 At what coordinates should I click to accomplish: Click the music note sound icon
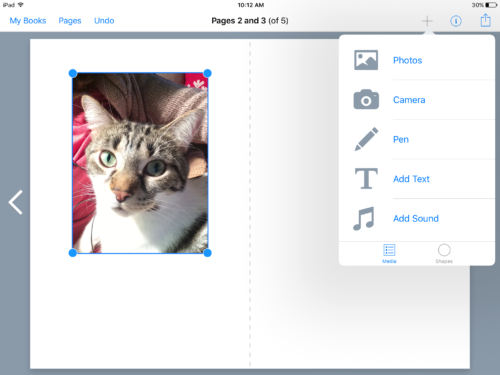pos(364,218)
